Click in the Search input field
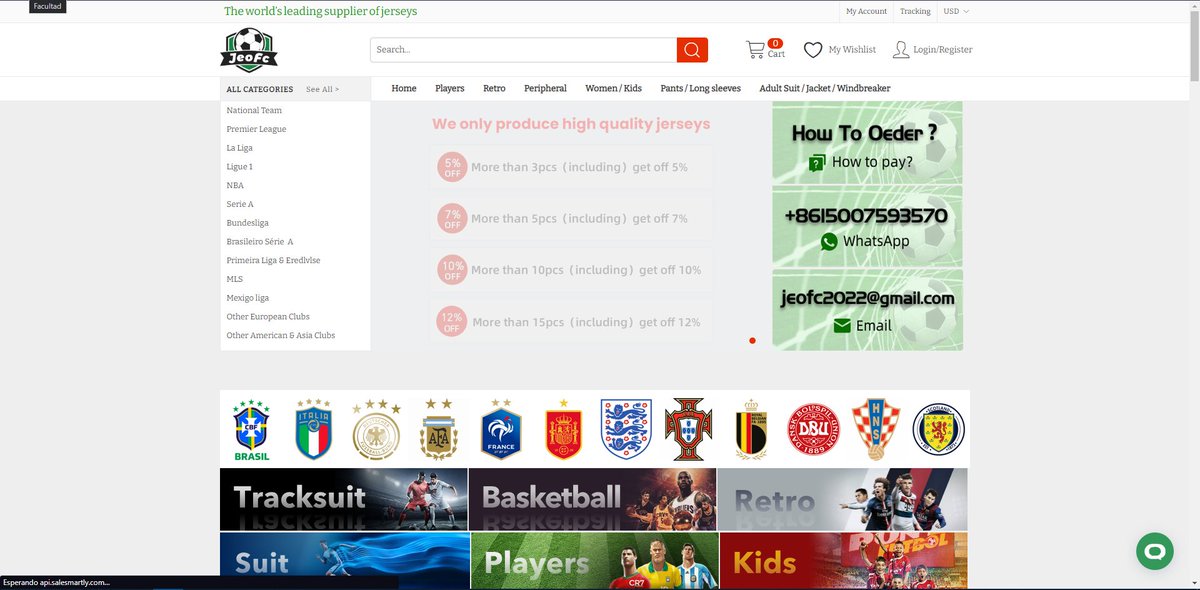 coord(523,50)
